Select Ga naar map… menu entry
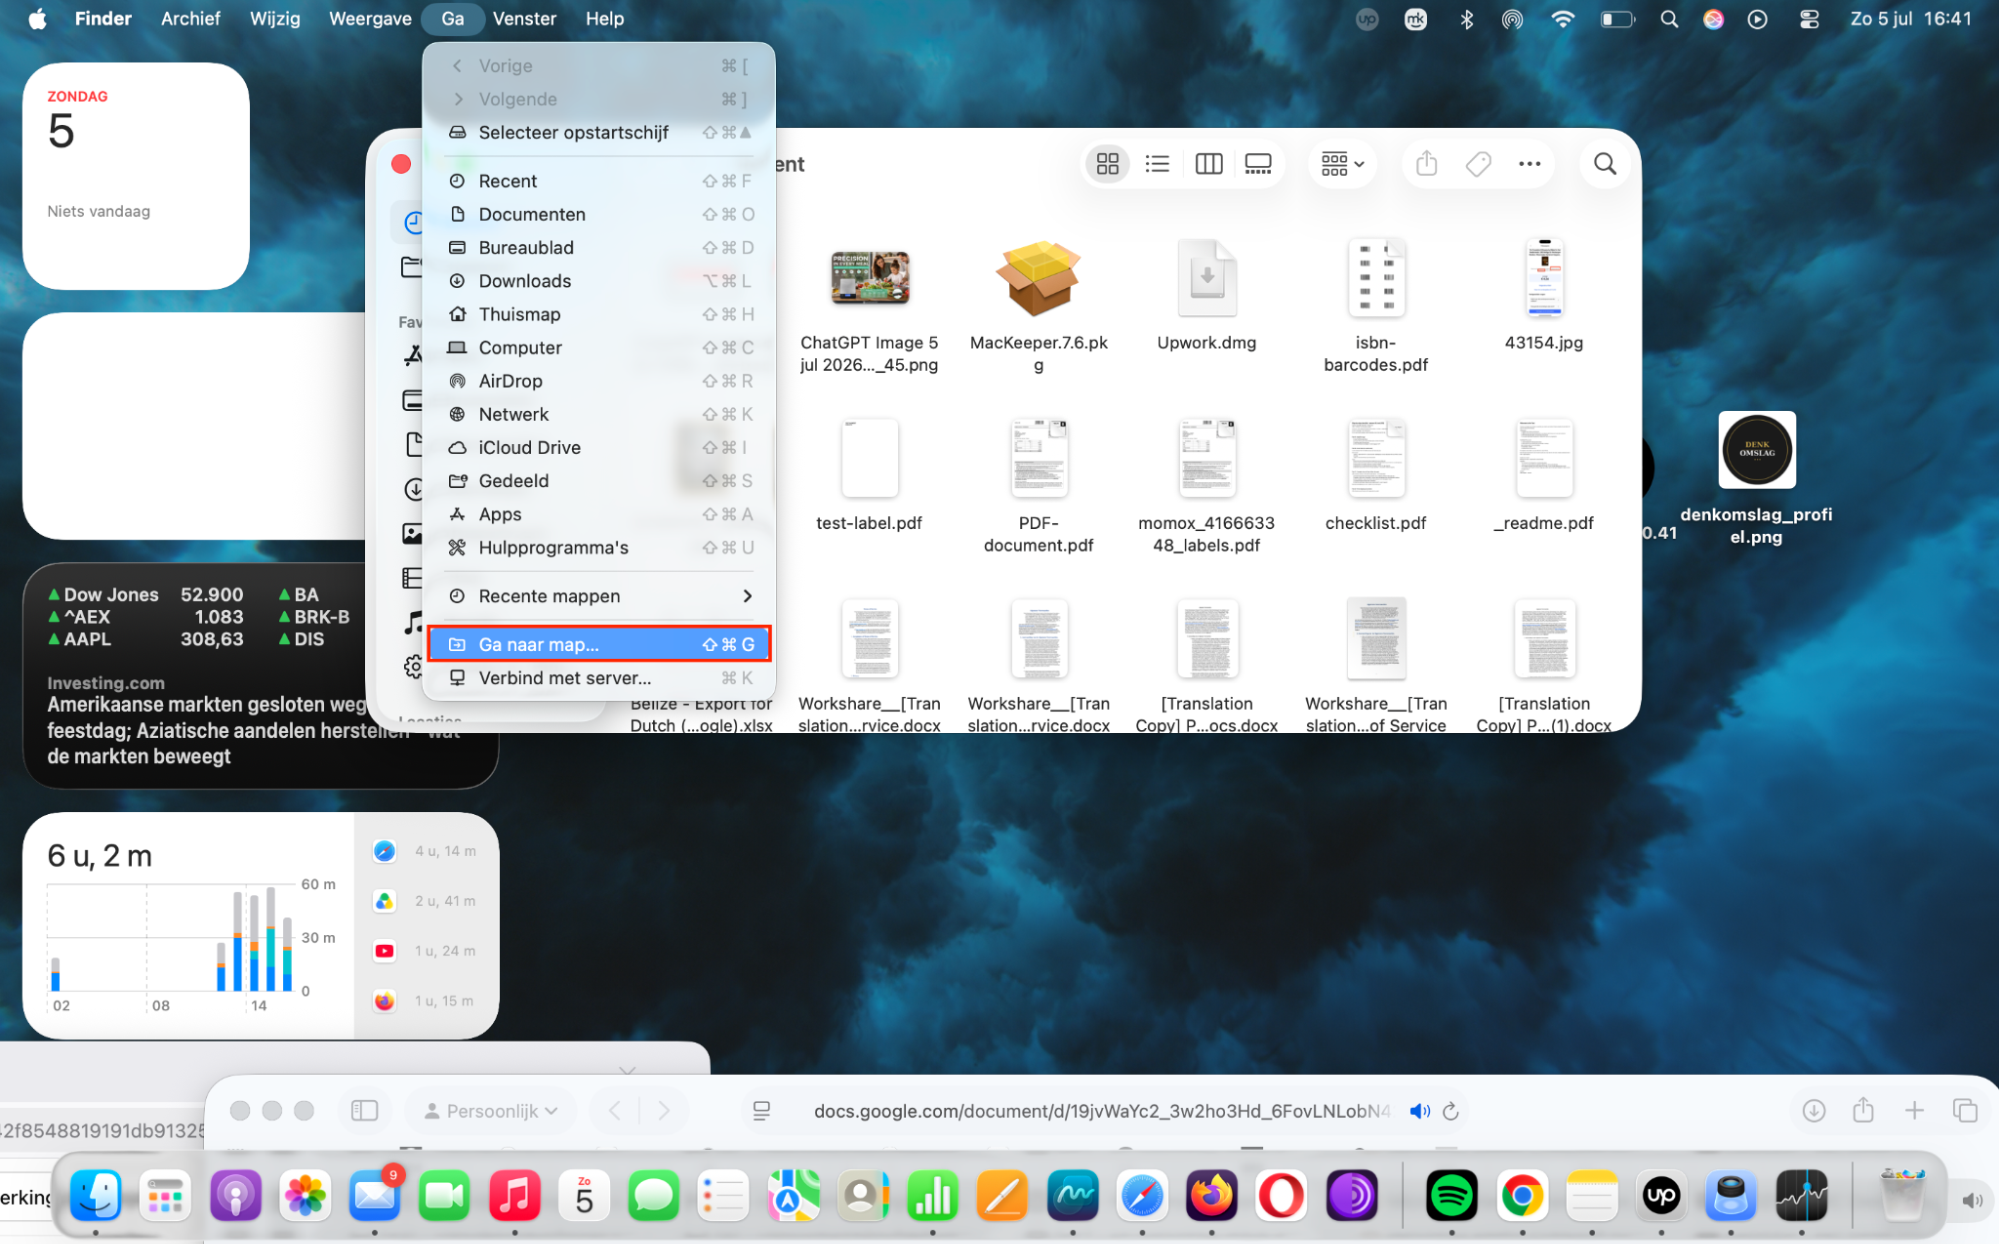 [x=600, y=645]
